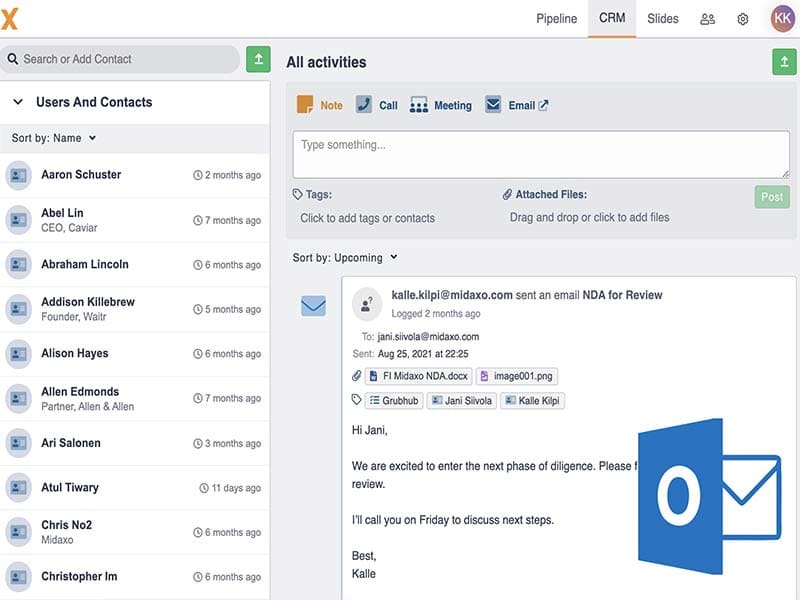Open the Sort by: Name dropdown

54,138
